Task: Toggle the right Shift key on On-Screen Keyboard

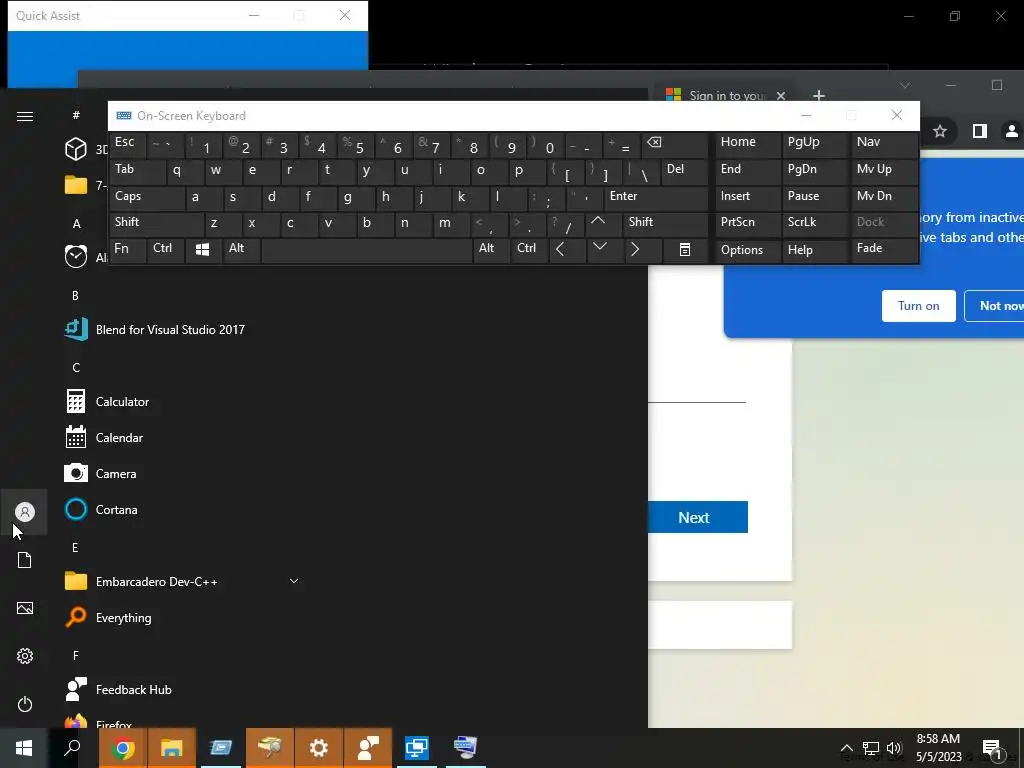Action: coord(665,223)
